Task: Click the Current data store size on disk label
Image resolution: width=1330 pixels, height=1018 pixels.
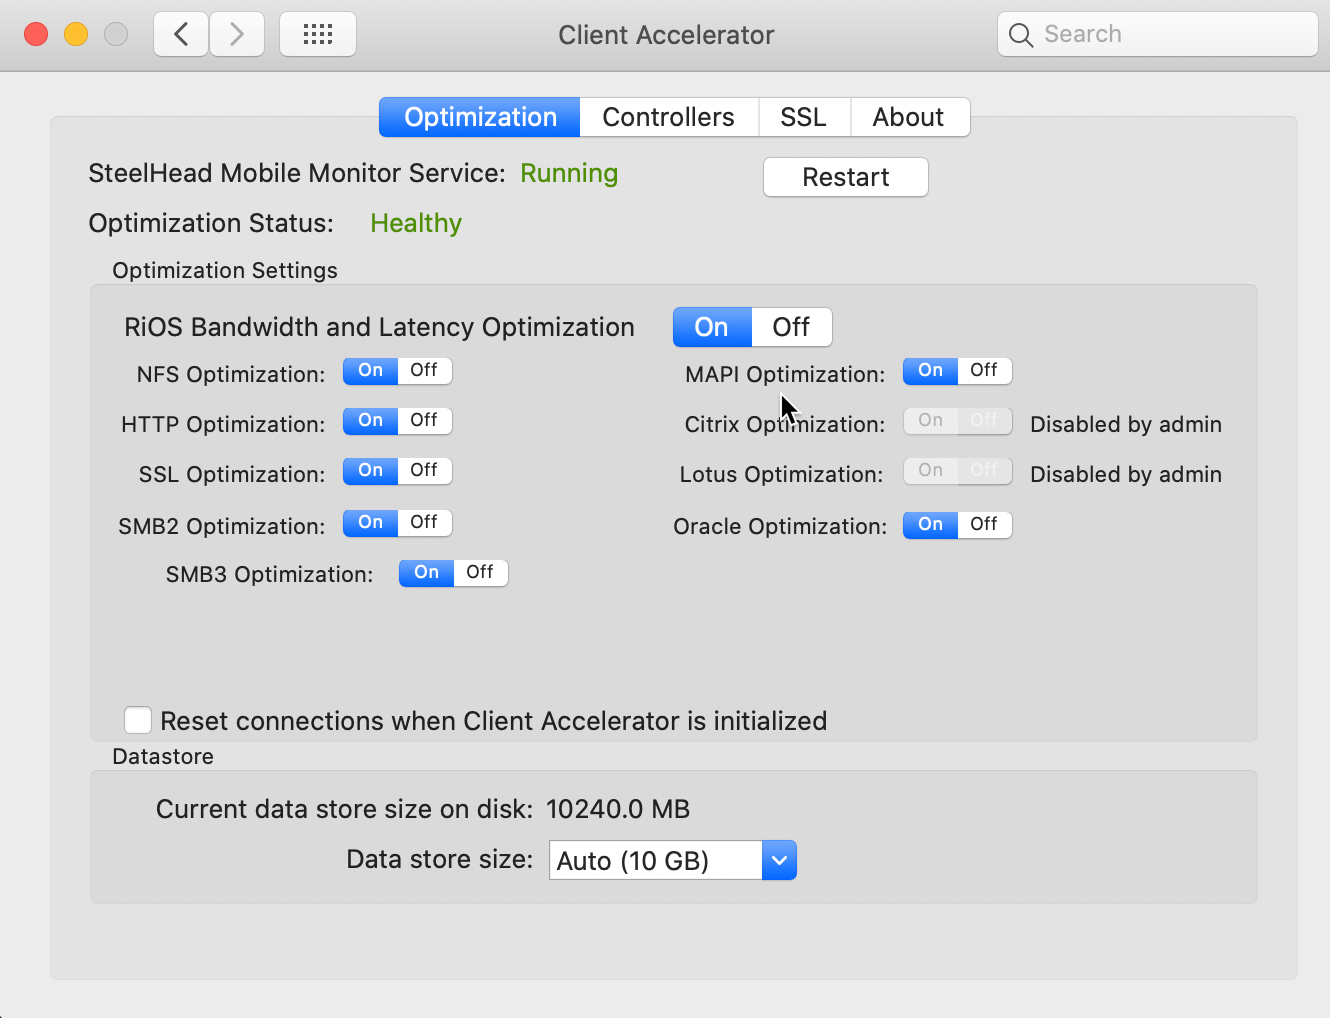Action: pos(345,809)
